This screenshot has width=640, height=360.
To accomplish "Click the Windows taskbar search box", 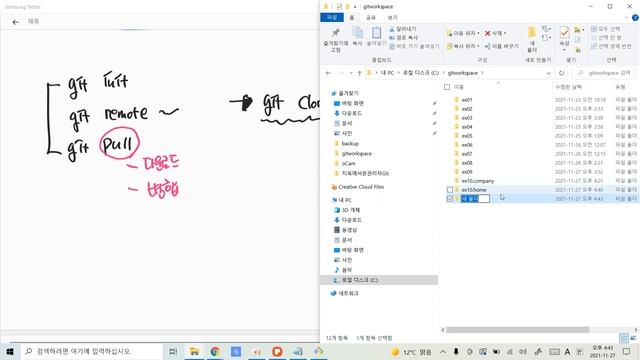I will point(92,351).
